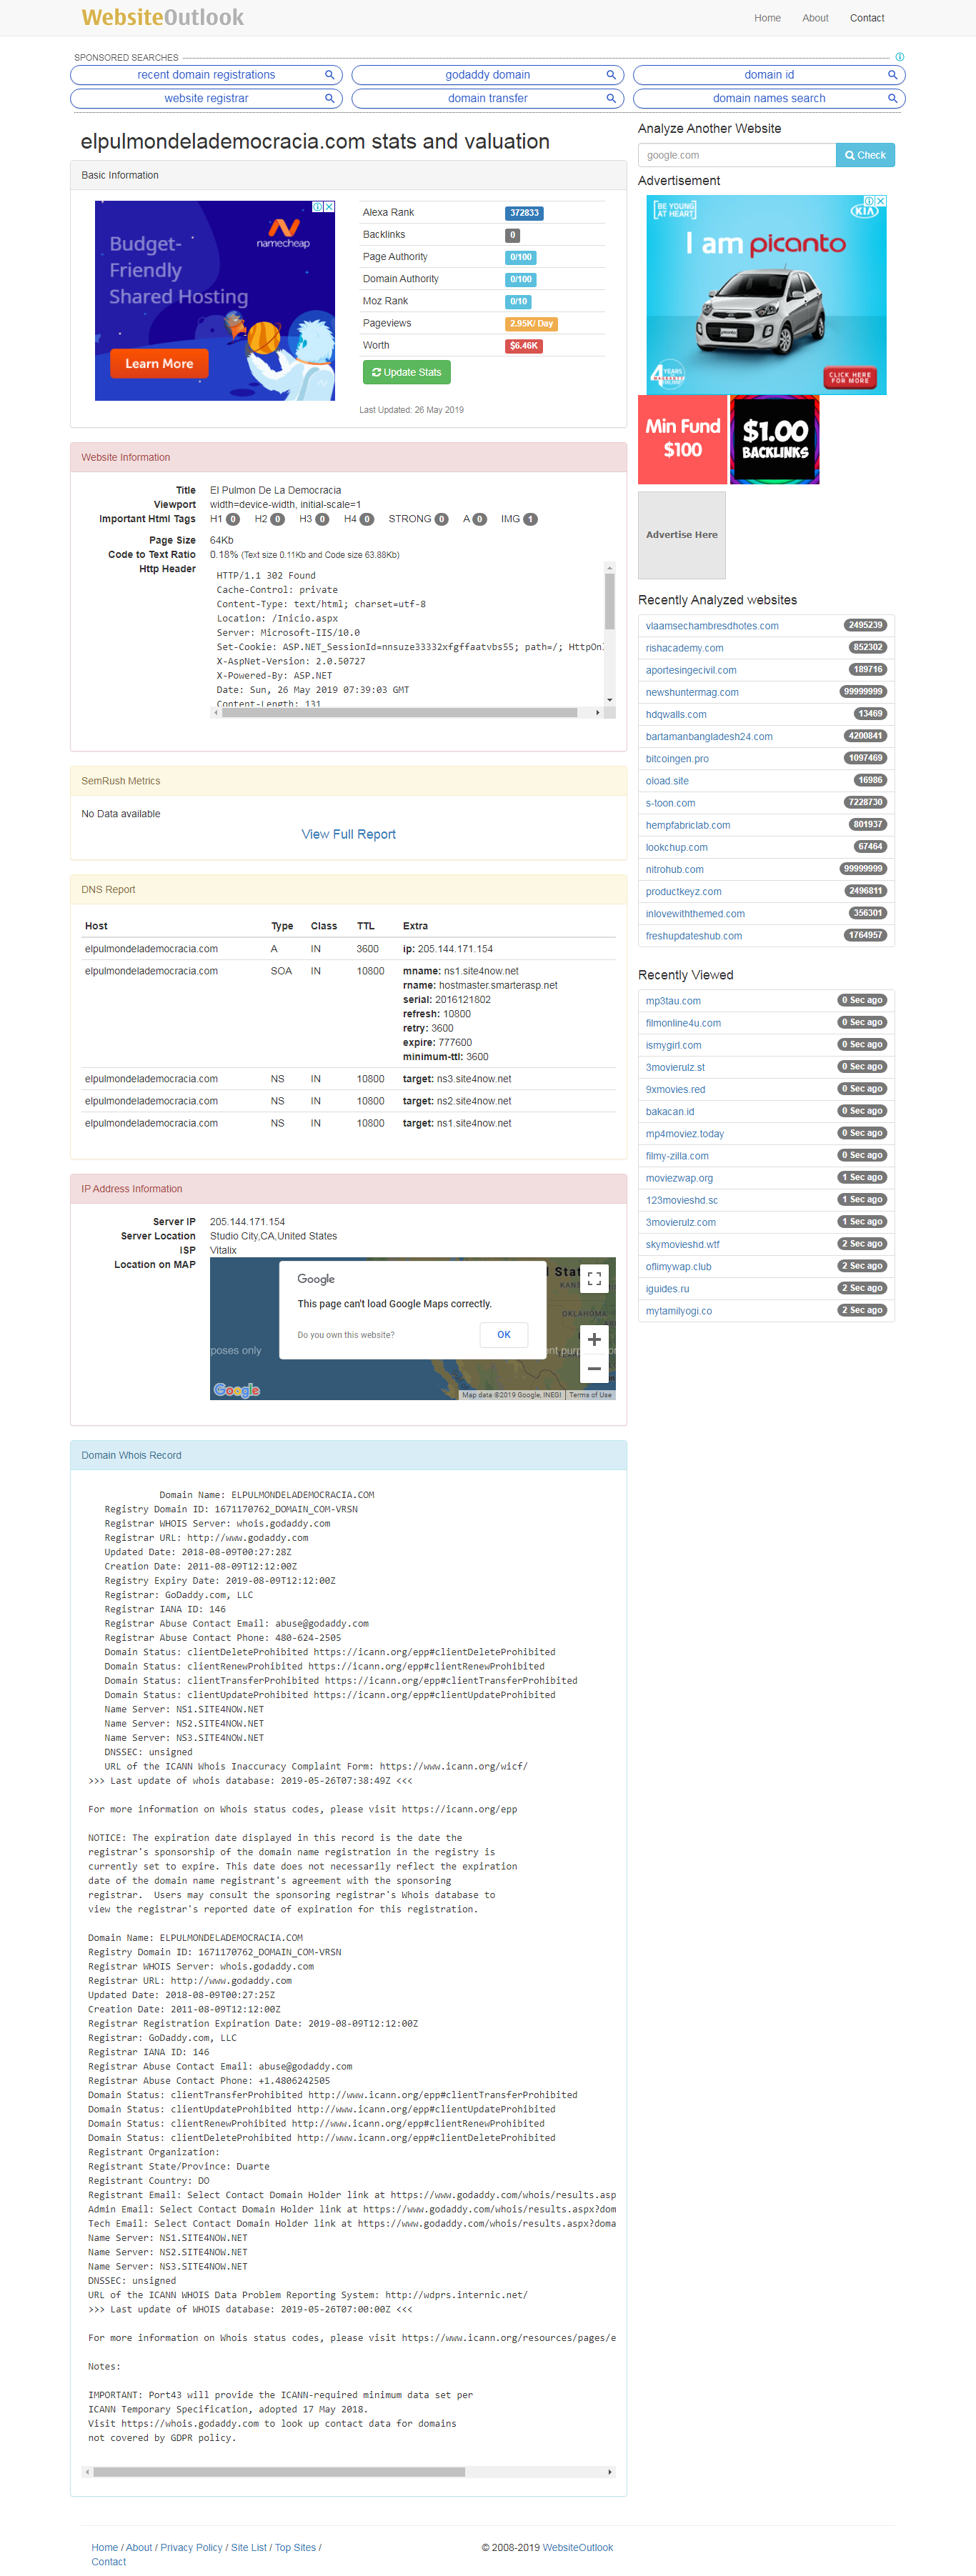Open skymovieshd.wtf link
Viewport: 976px width, 2576px height.
tap(682, 1244)
